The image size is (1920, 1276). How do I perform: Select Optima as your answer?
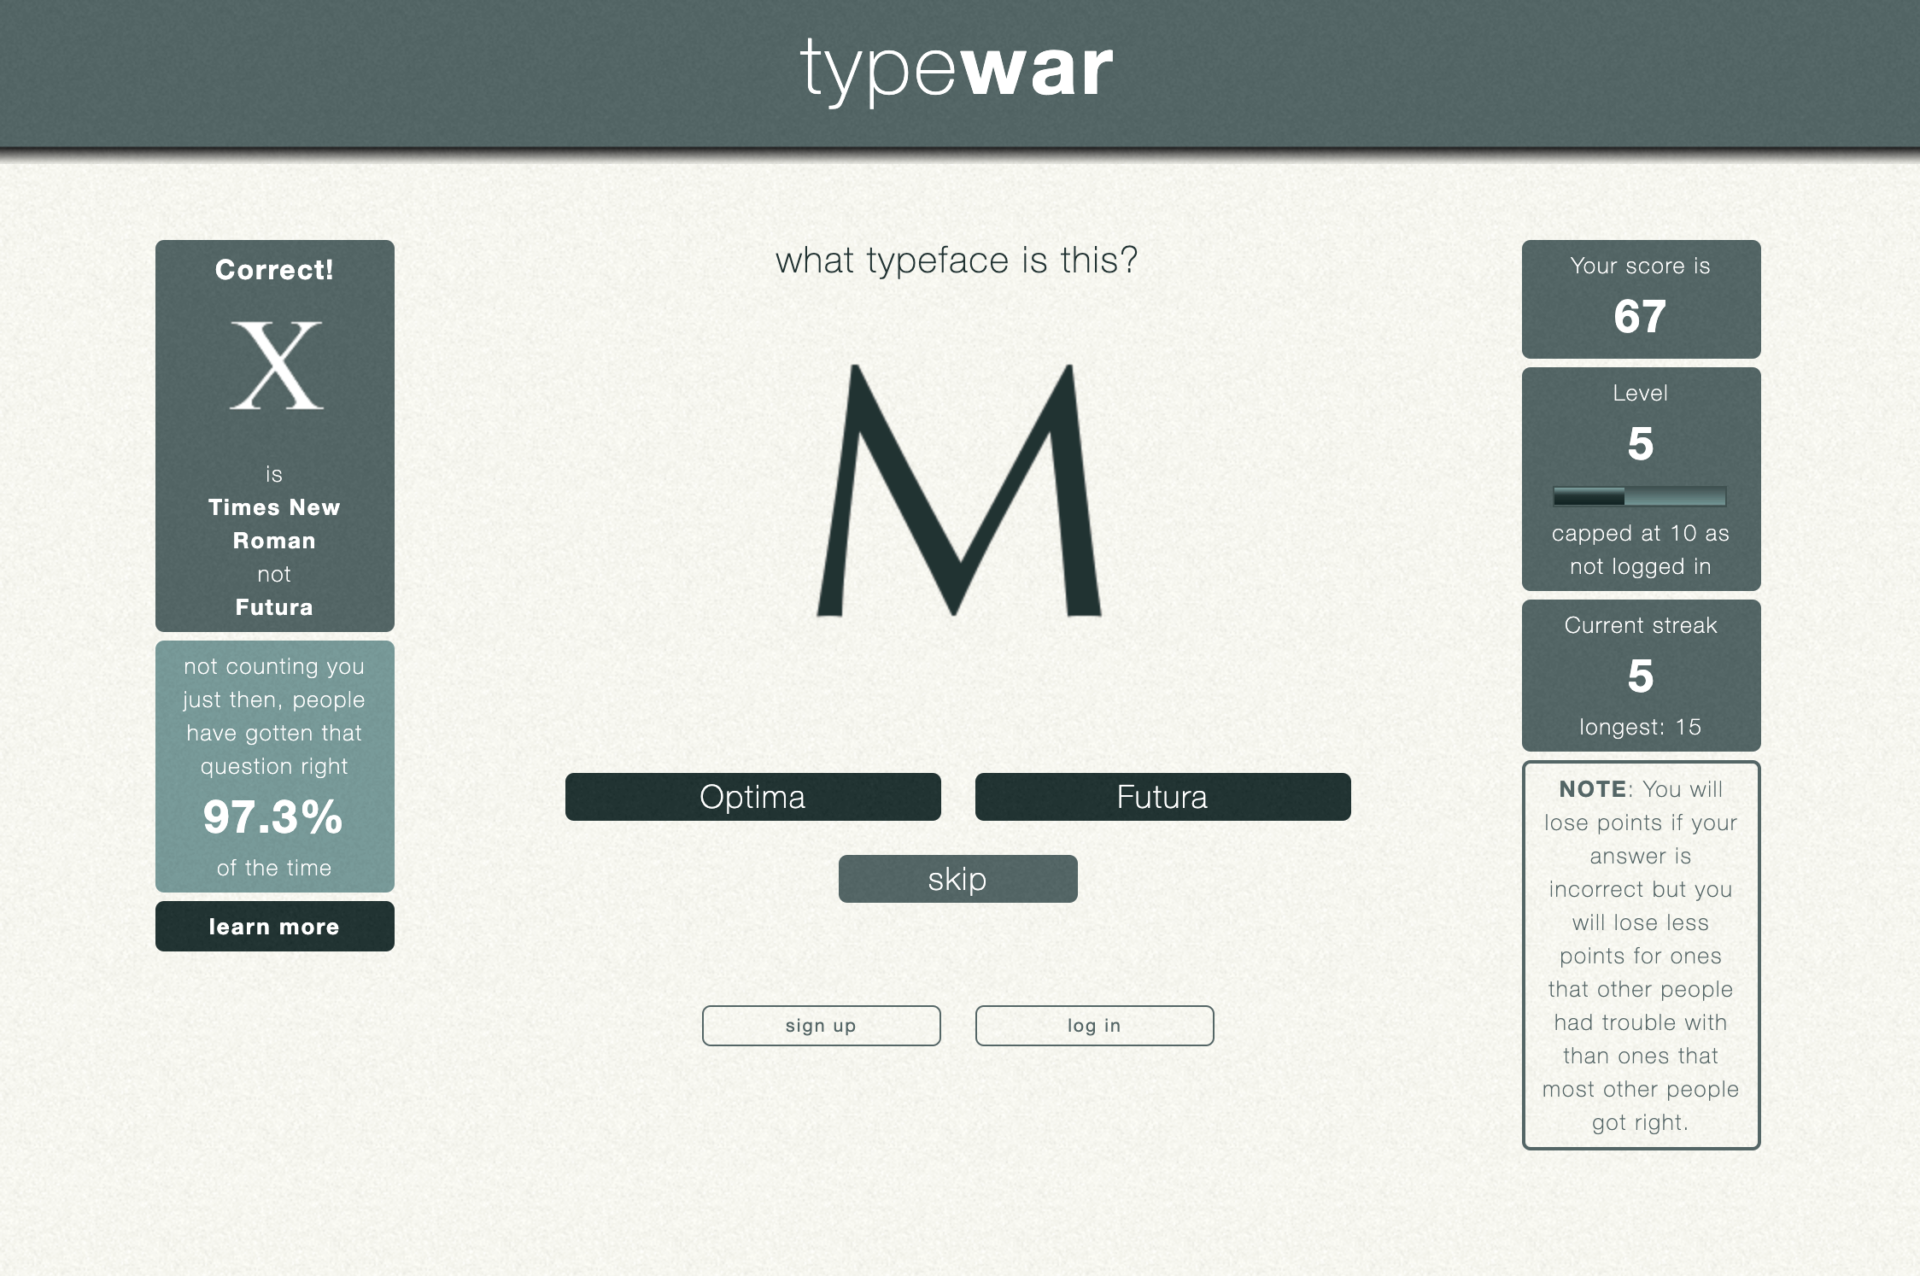pyautogui.click(x=753, y=797)
